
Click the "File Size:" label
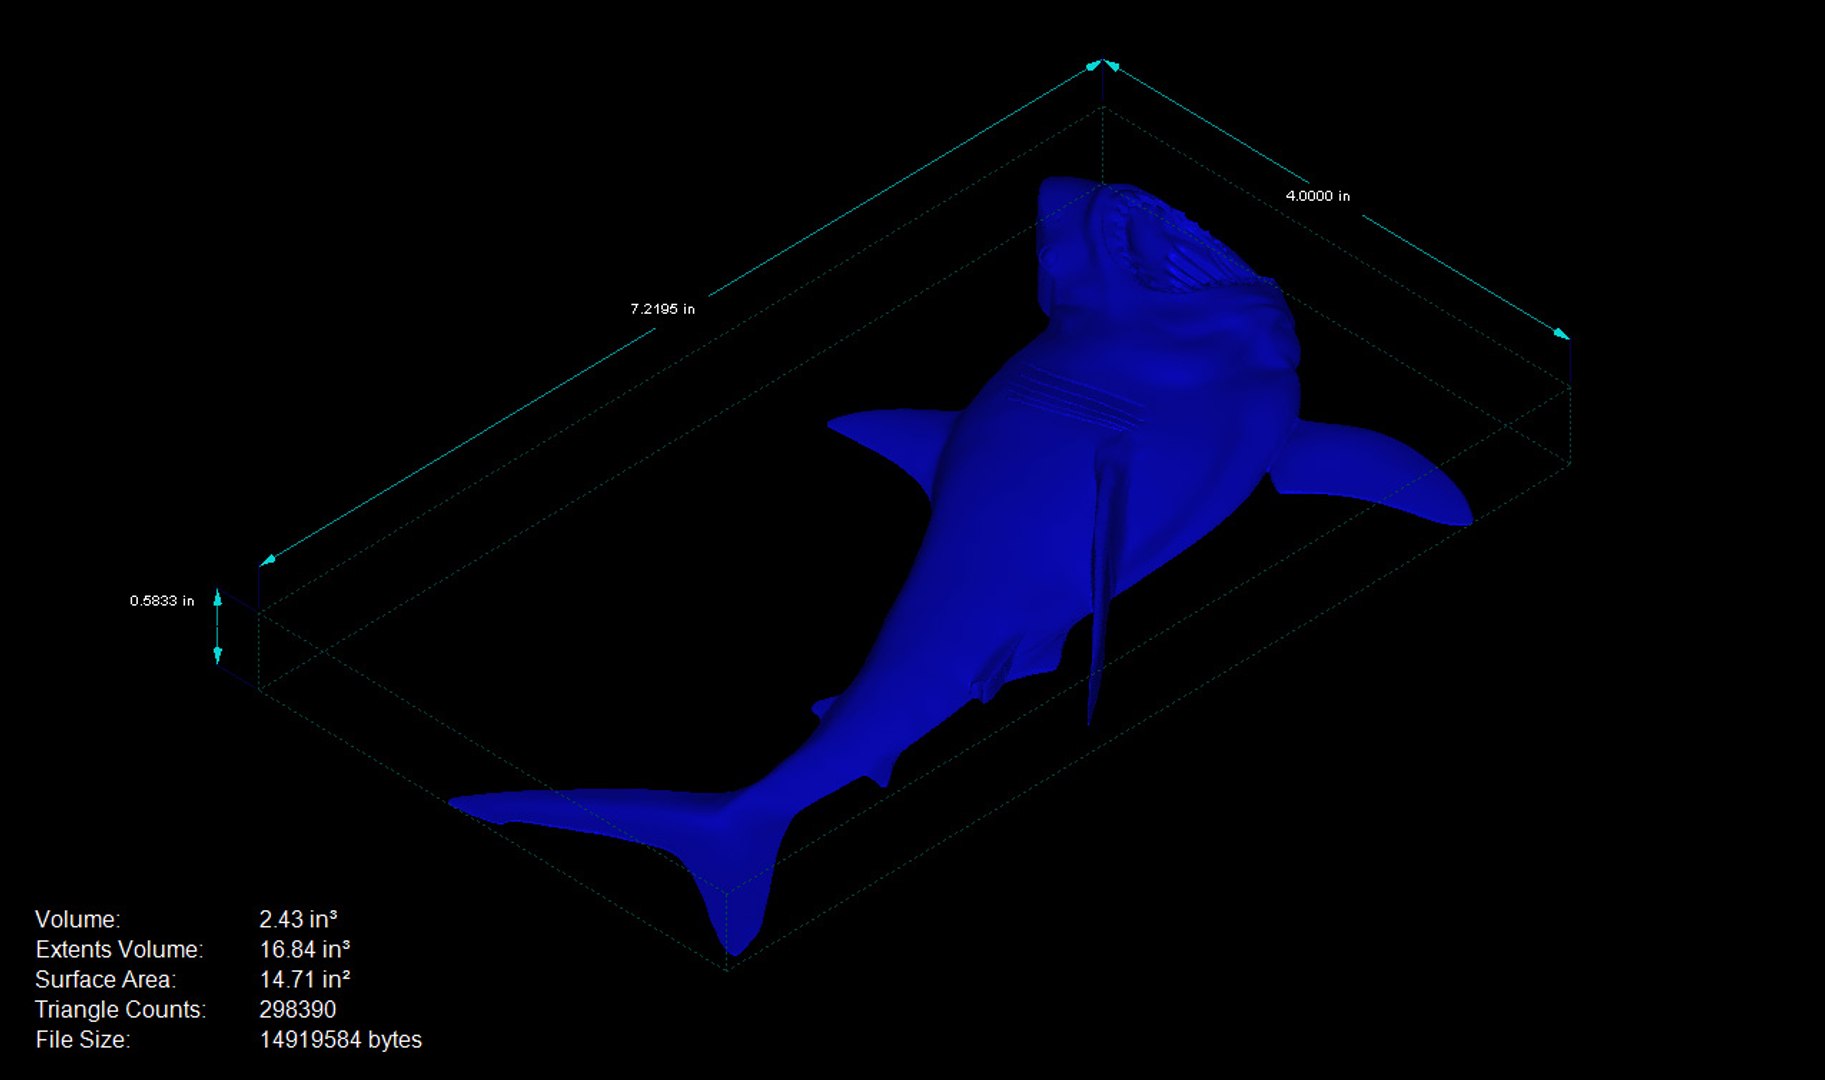click(x=82, y=1040)
